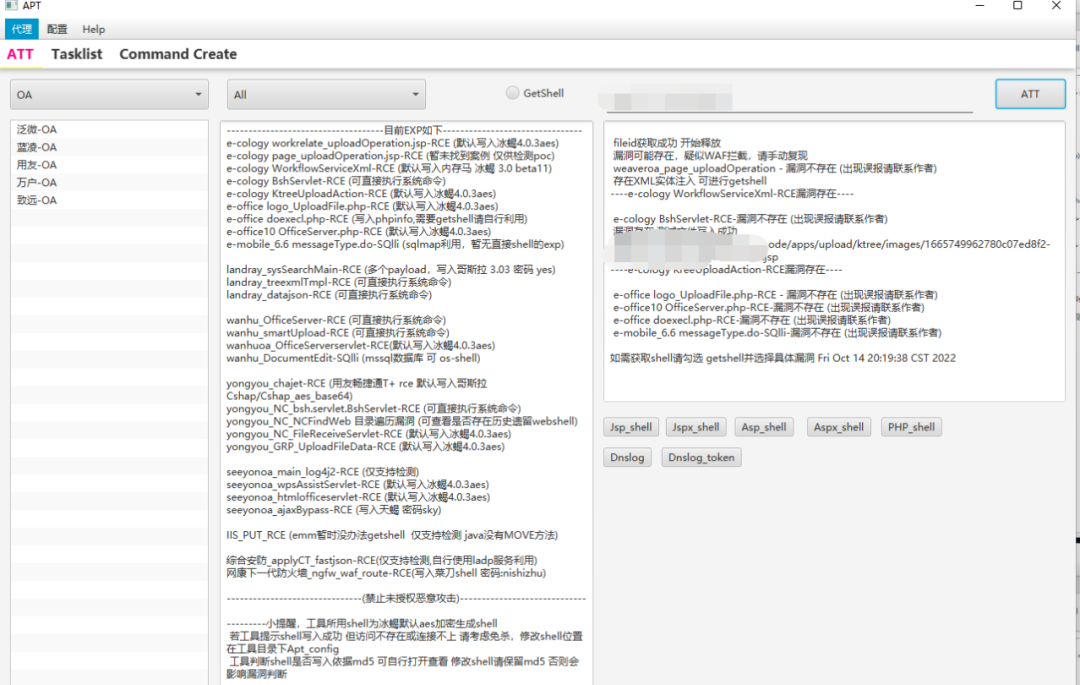Screen dimensions: 1080x685
Task: Click the e-mobile_6.6 messageType.do-SQlli exploit line
Action: point(395,244)
